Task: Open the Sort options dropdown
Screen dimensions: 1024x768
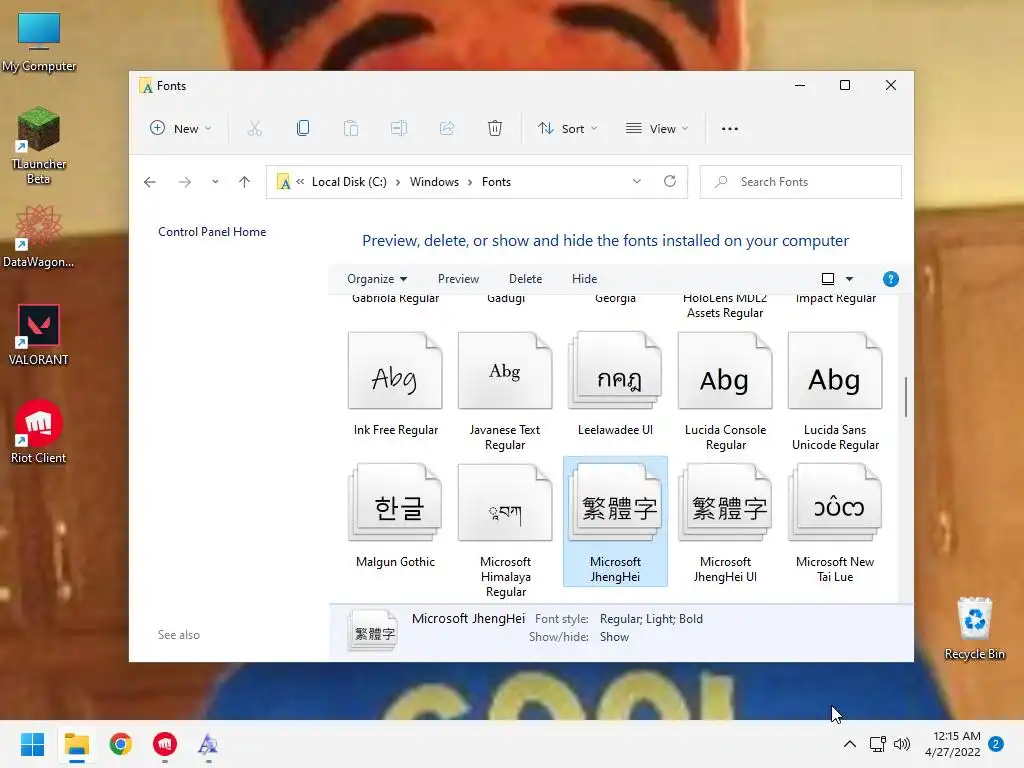Action: tap(567, 129)
